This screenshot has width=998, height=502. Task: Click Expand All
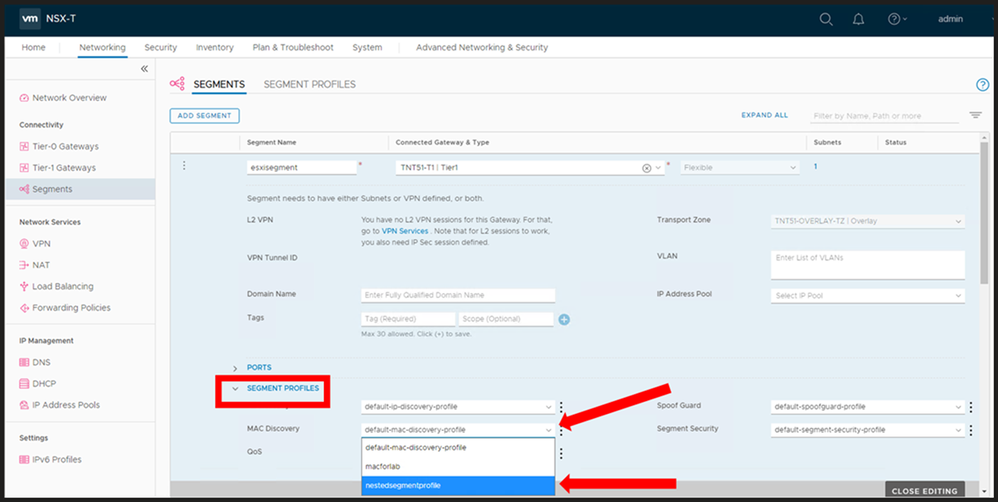coord(764,115)
